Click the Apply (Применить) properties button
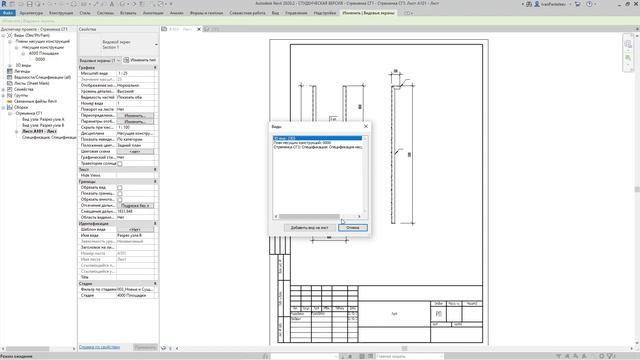Screen dimensions: 640x360 (145, 347)
